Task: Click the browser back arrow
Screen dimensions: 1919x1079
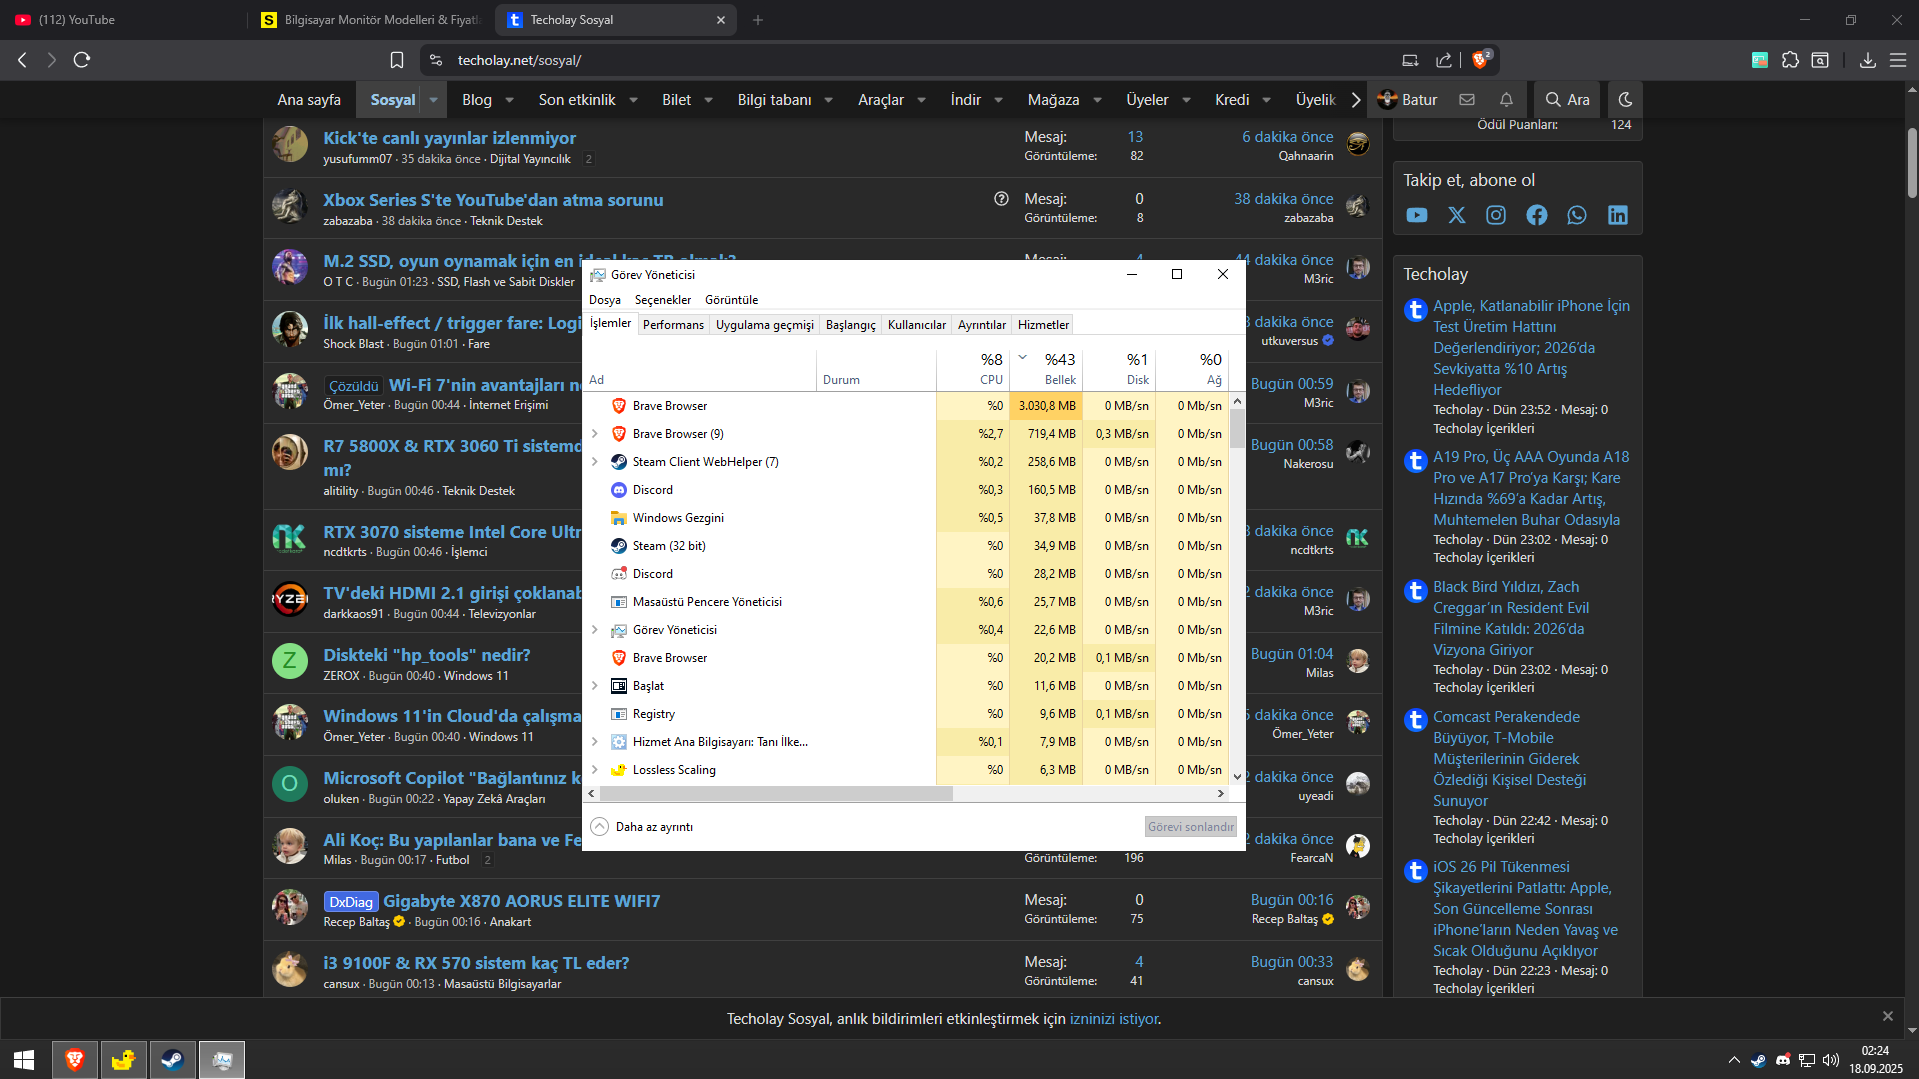Action: tap(22, 60)
